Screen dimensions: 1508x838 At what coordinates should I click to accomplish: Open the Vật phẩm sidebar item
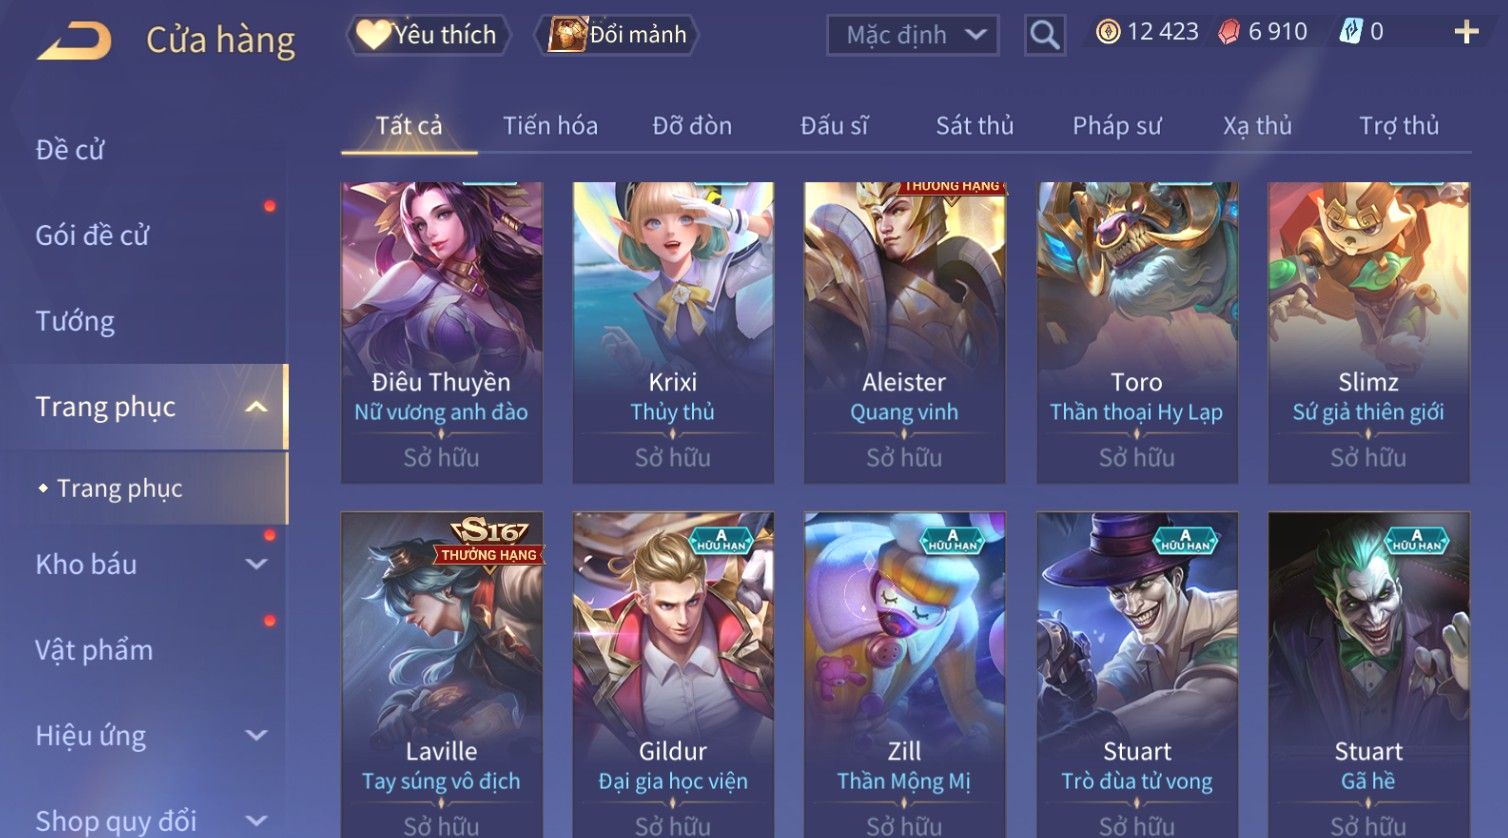point(94,650)
